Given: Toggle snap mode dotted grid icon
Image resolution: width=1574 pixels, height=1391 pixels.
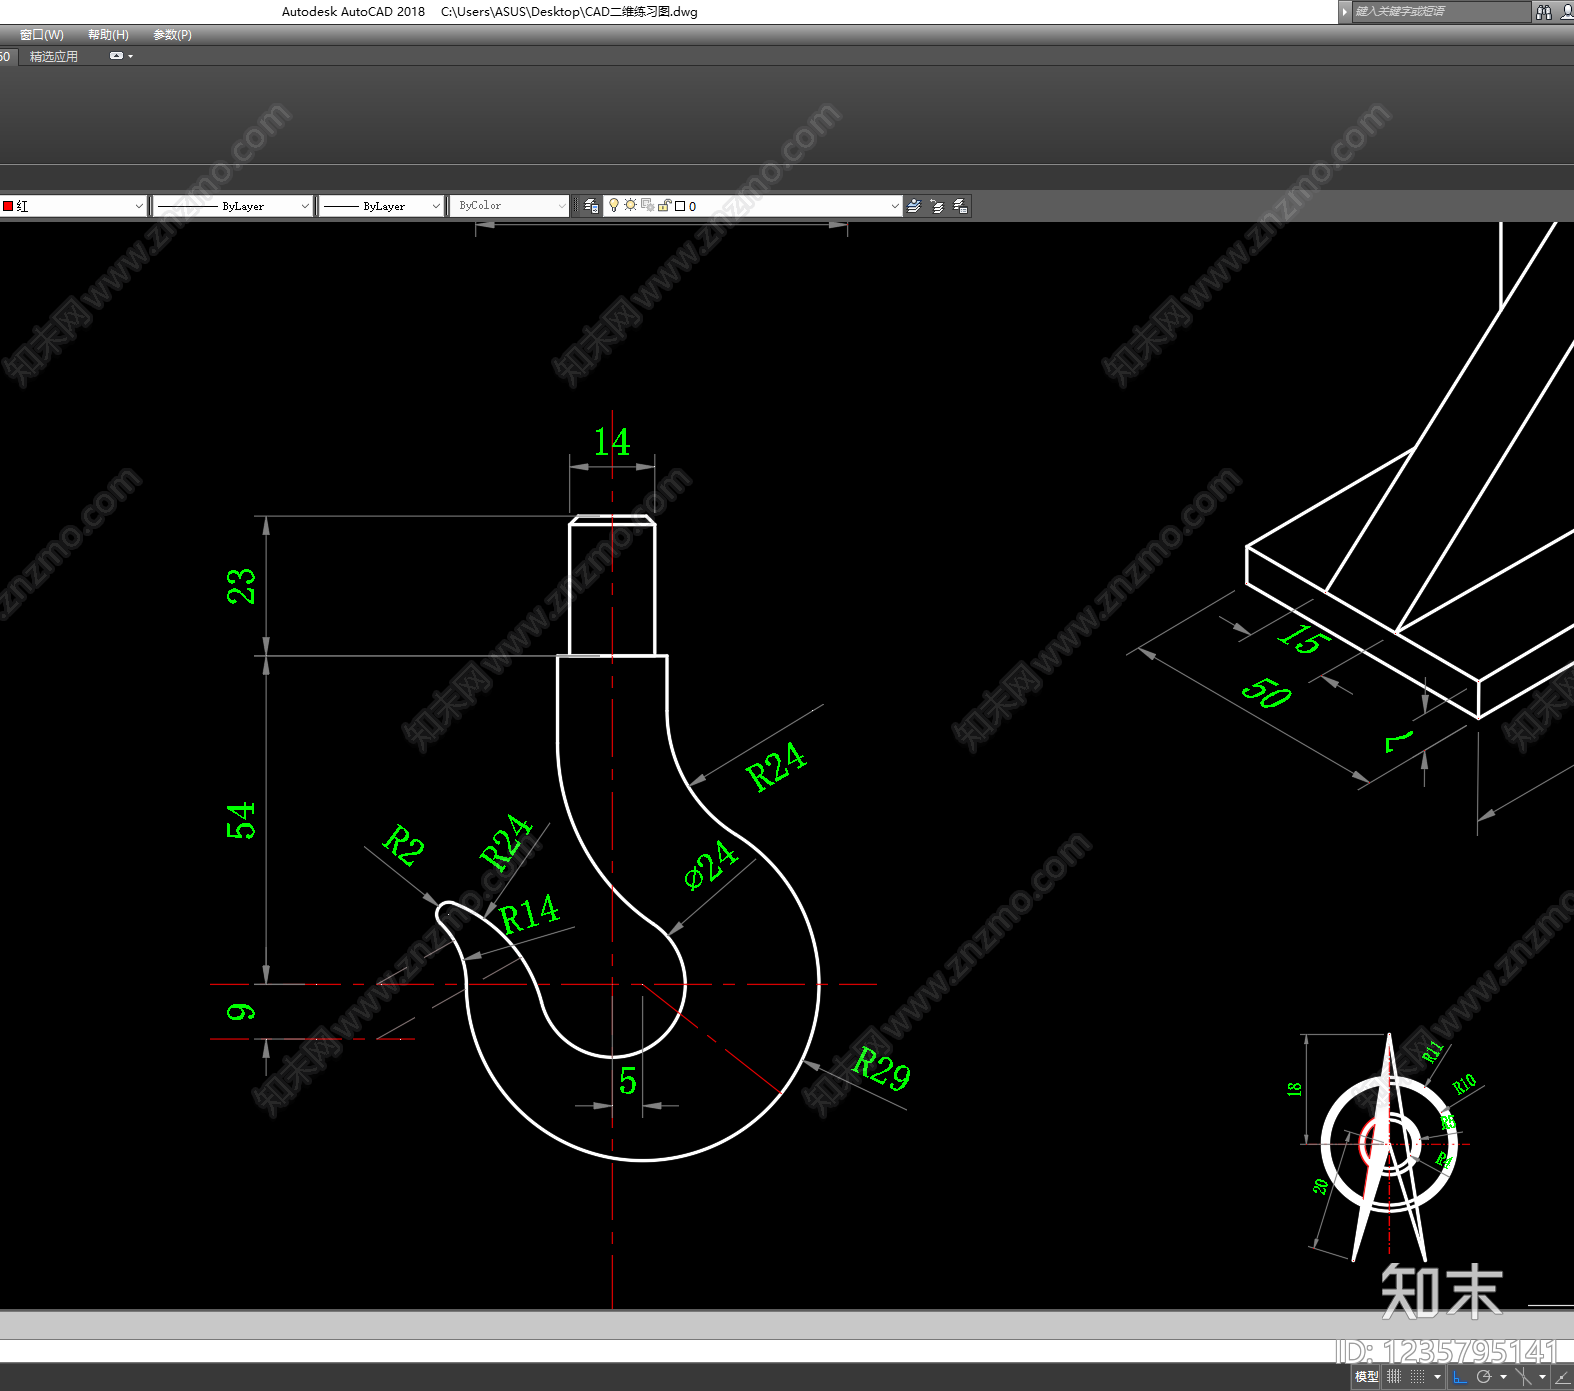Looking at the screenshot, I should pyautogui.click(x=1417, y=1377).
